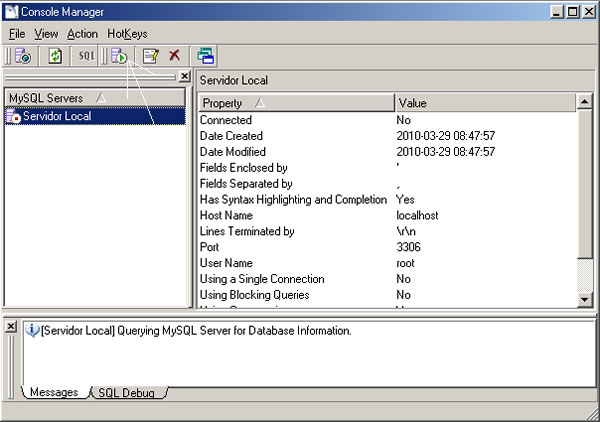Click the 3306 port value

[408, 247]
